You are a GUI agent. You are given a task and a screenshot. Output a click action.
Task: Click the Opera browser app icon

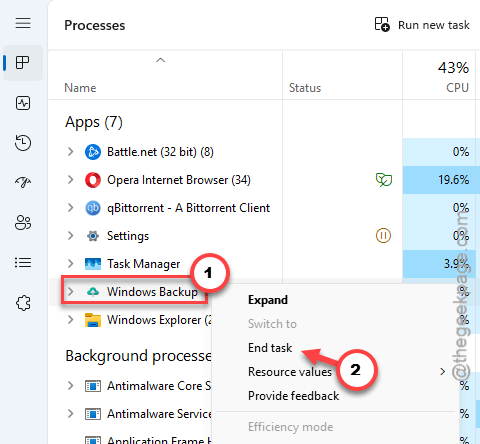click(x=93, y=180)
